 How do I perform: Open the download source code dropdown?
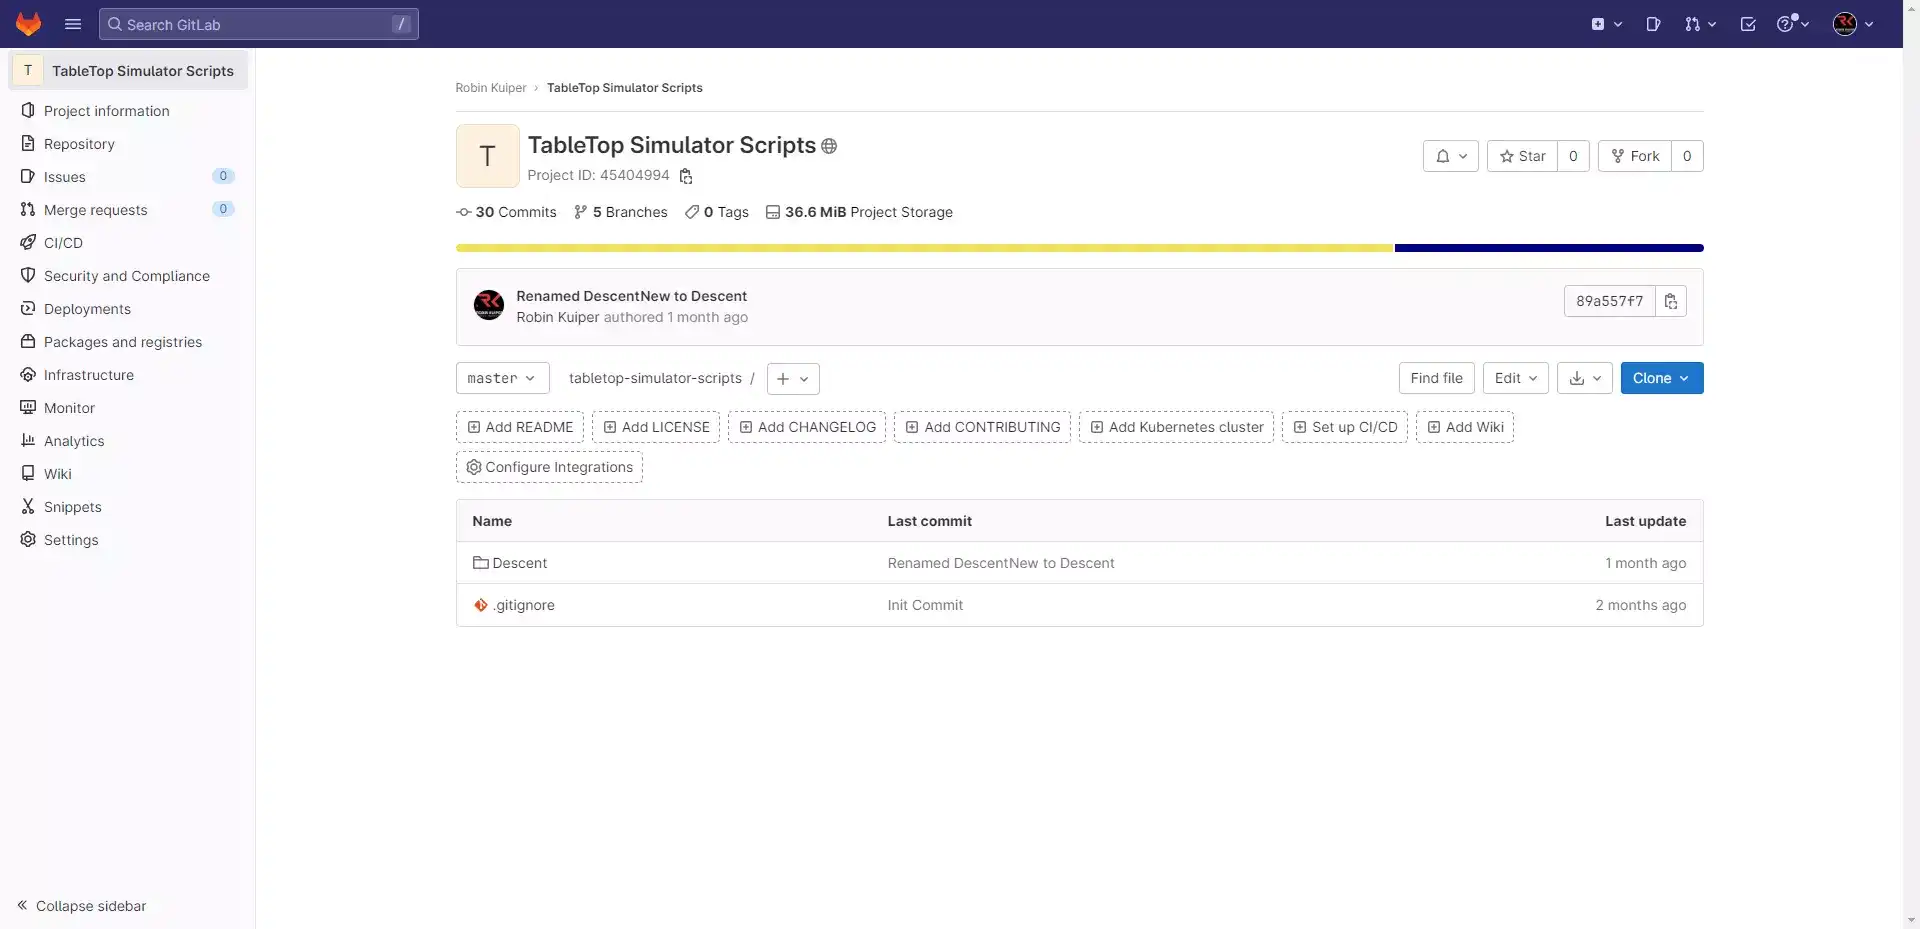click(1585, 378)
